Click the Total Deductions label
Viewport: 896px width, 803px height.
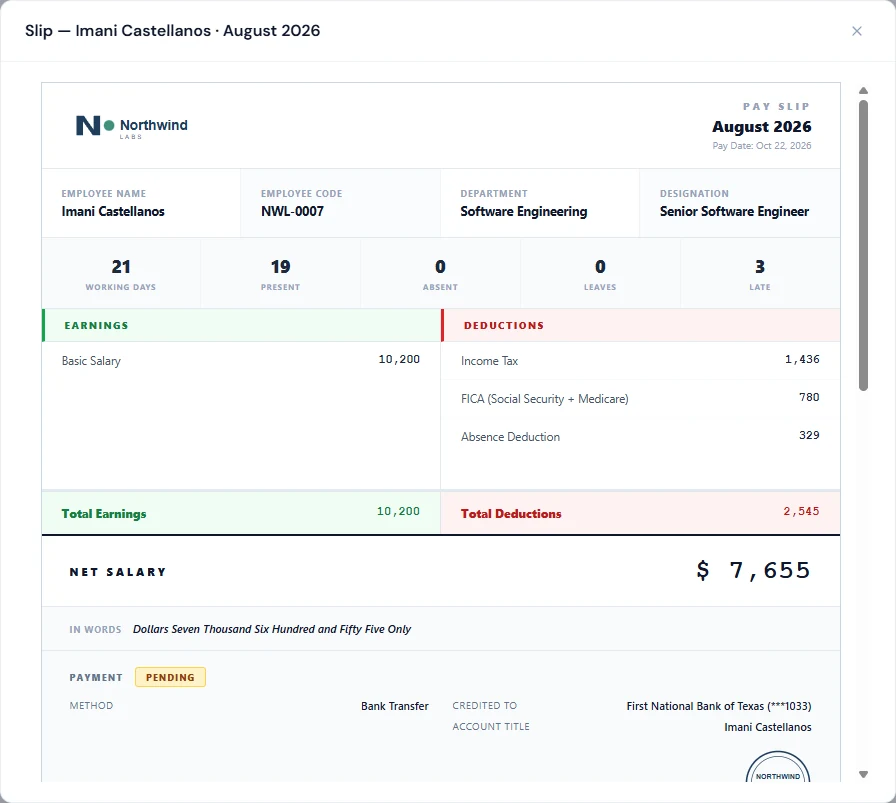[511, 514]
